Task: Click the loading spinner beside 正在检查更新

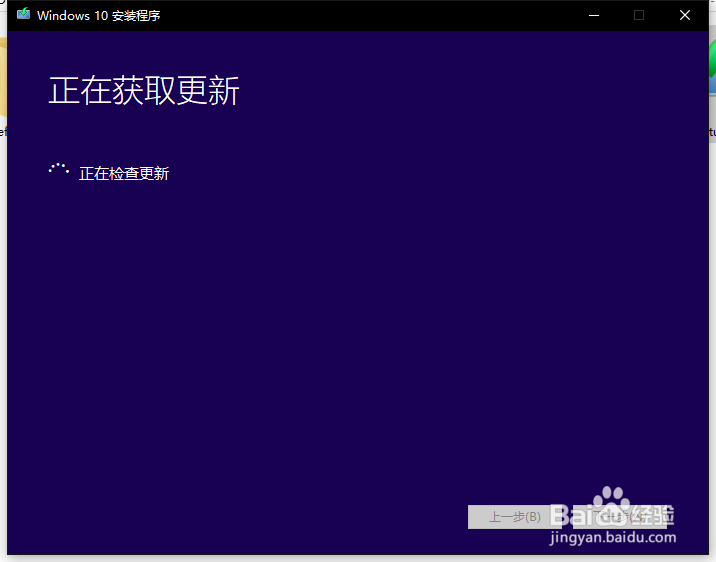Action: (59, 169)
